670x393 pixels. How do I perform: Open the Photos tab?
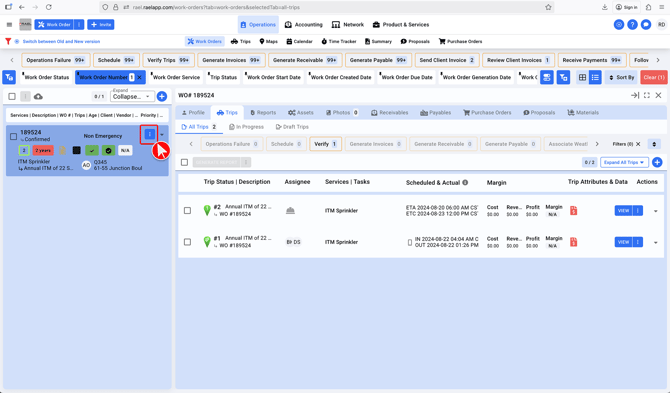(x=342, y=113)
